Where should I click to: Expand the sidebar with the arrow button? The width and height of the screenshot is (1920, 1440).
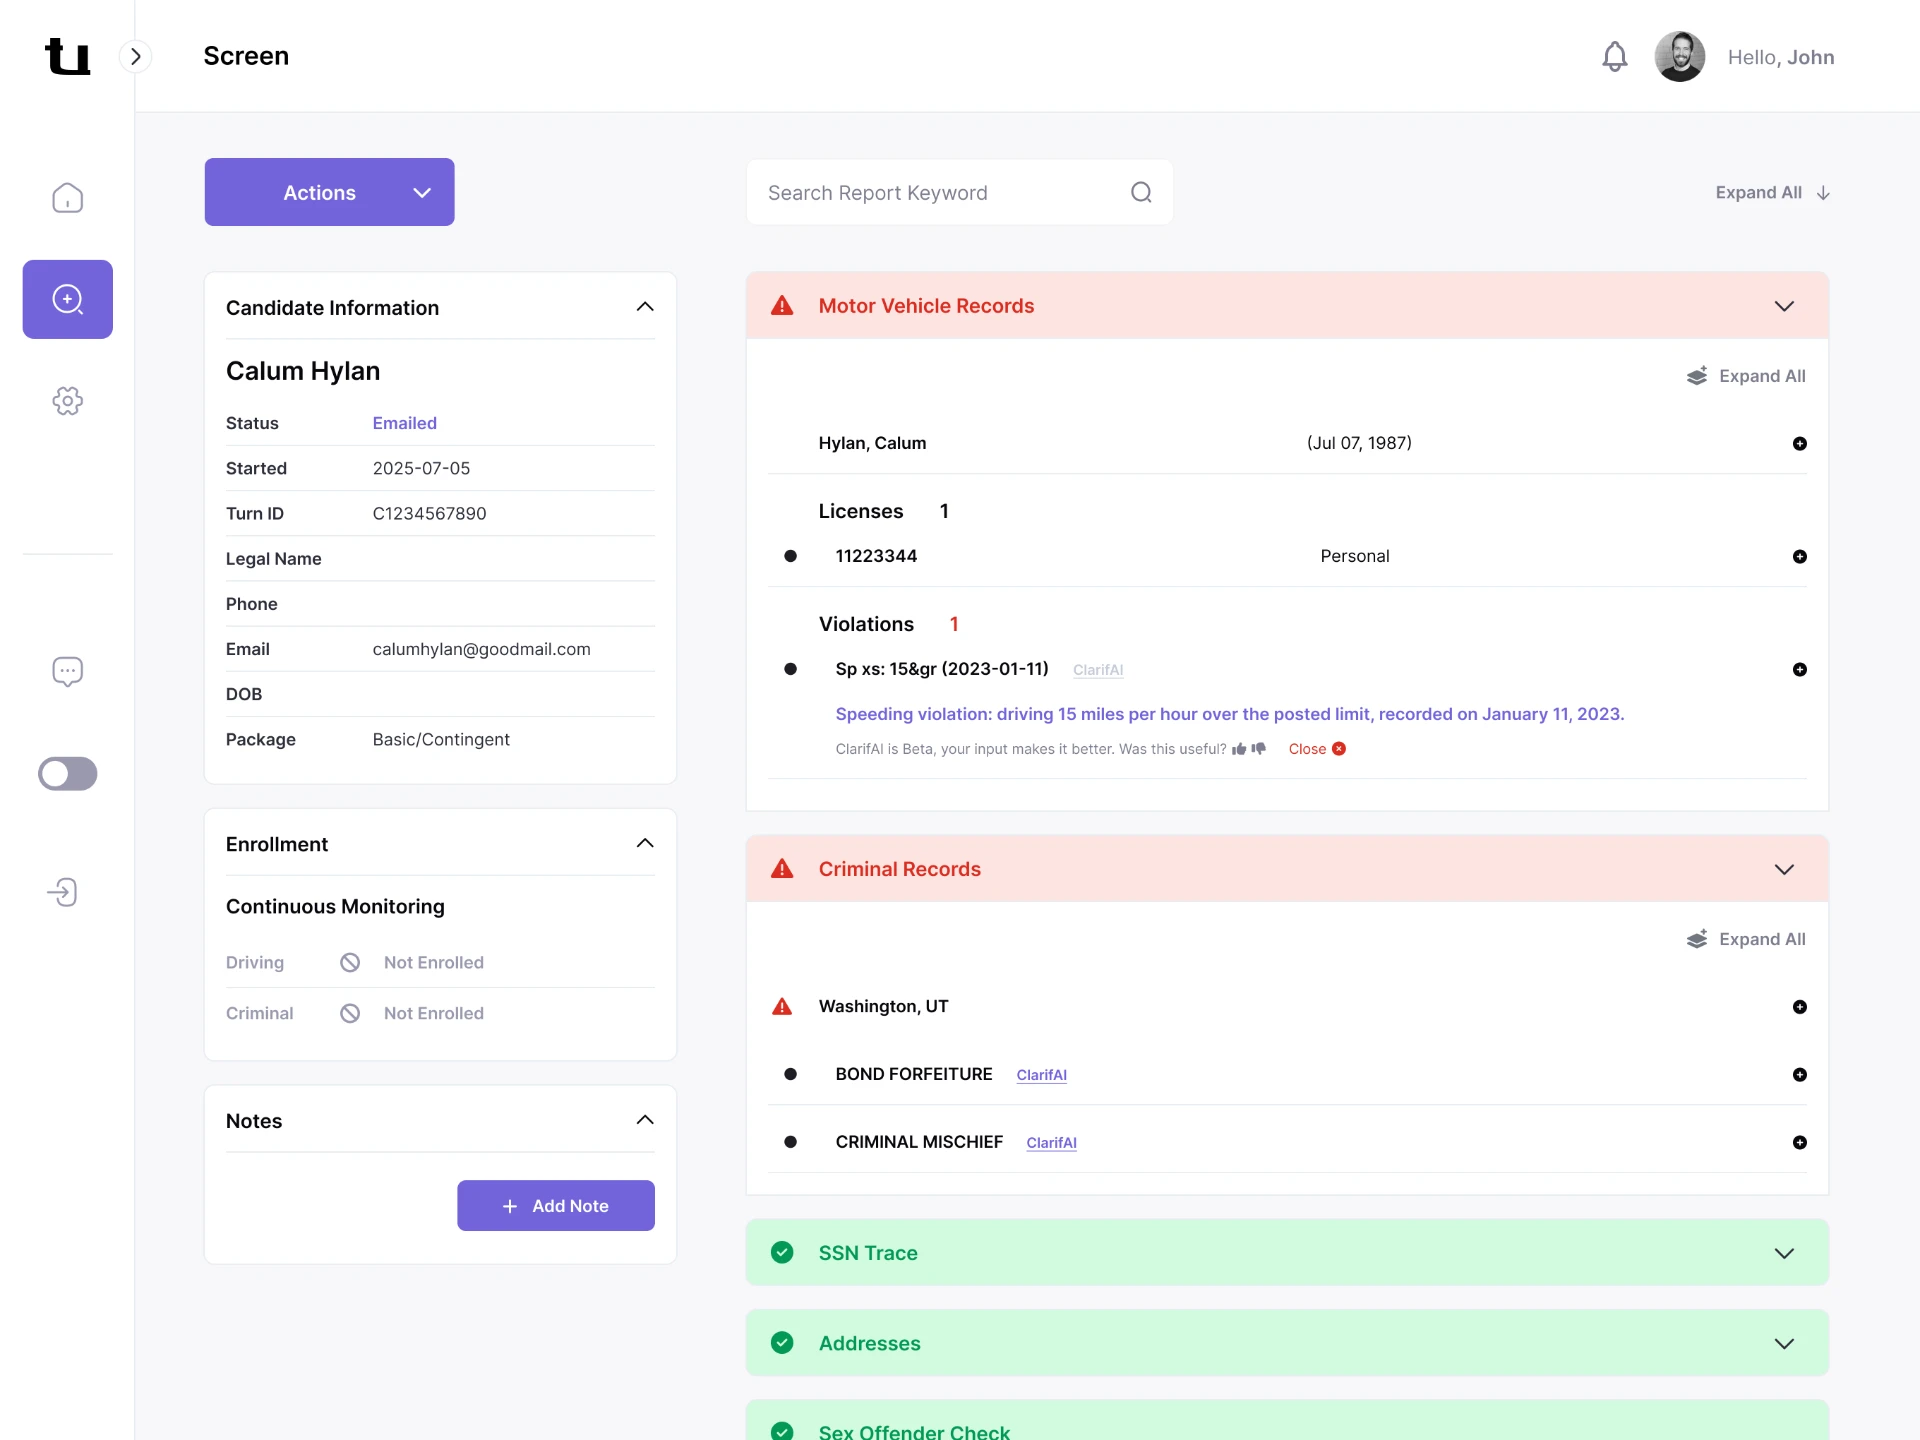pyautogui.click(x=136, y=56)
